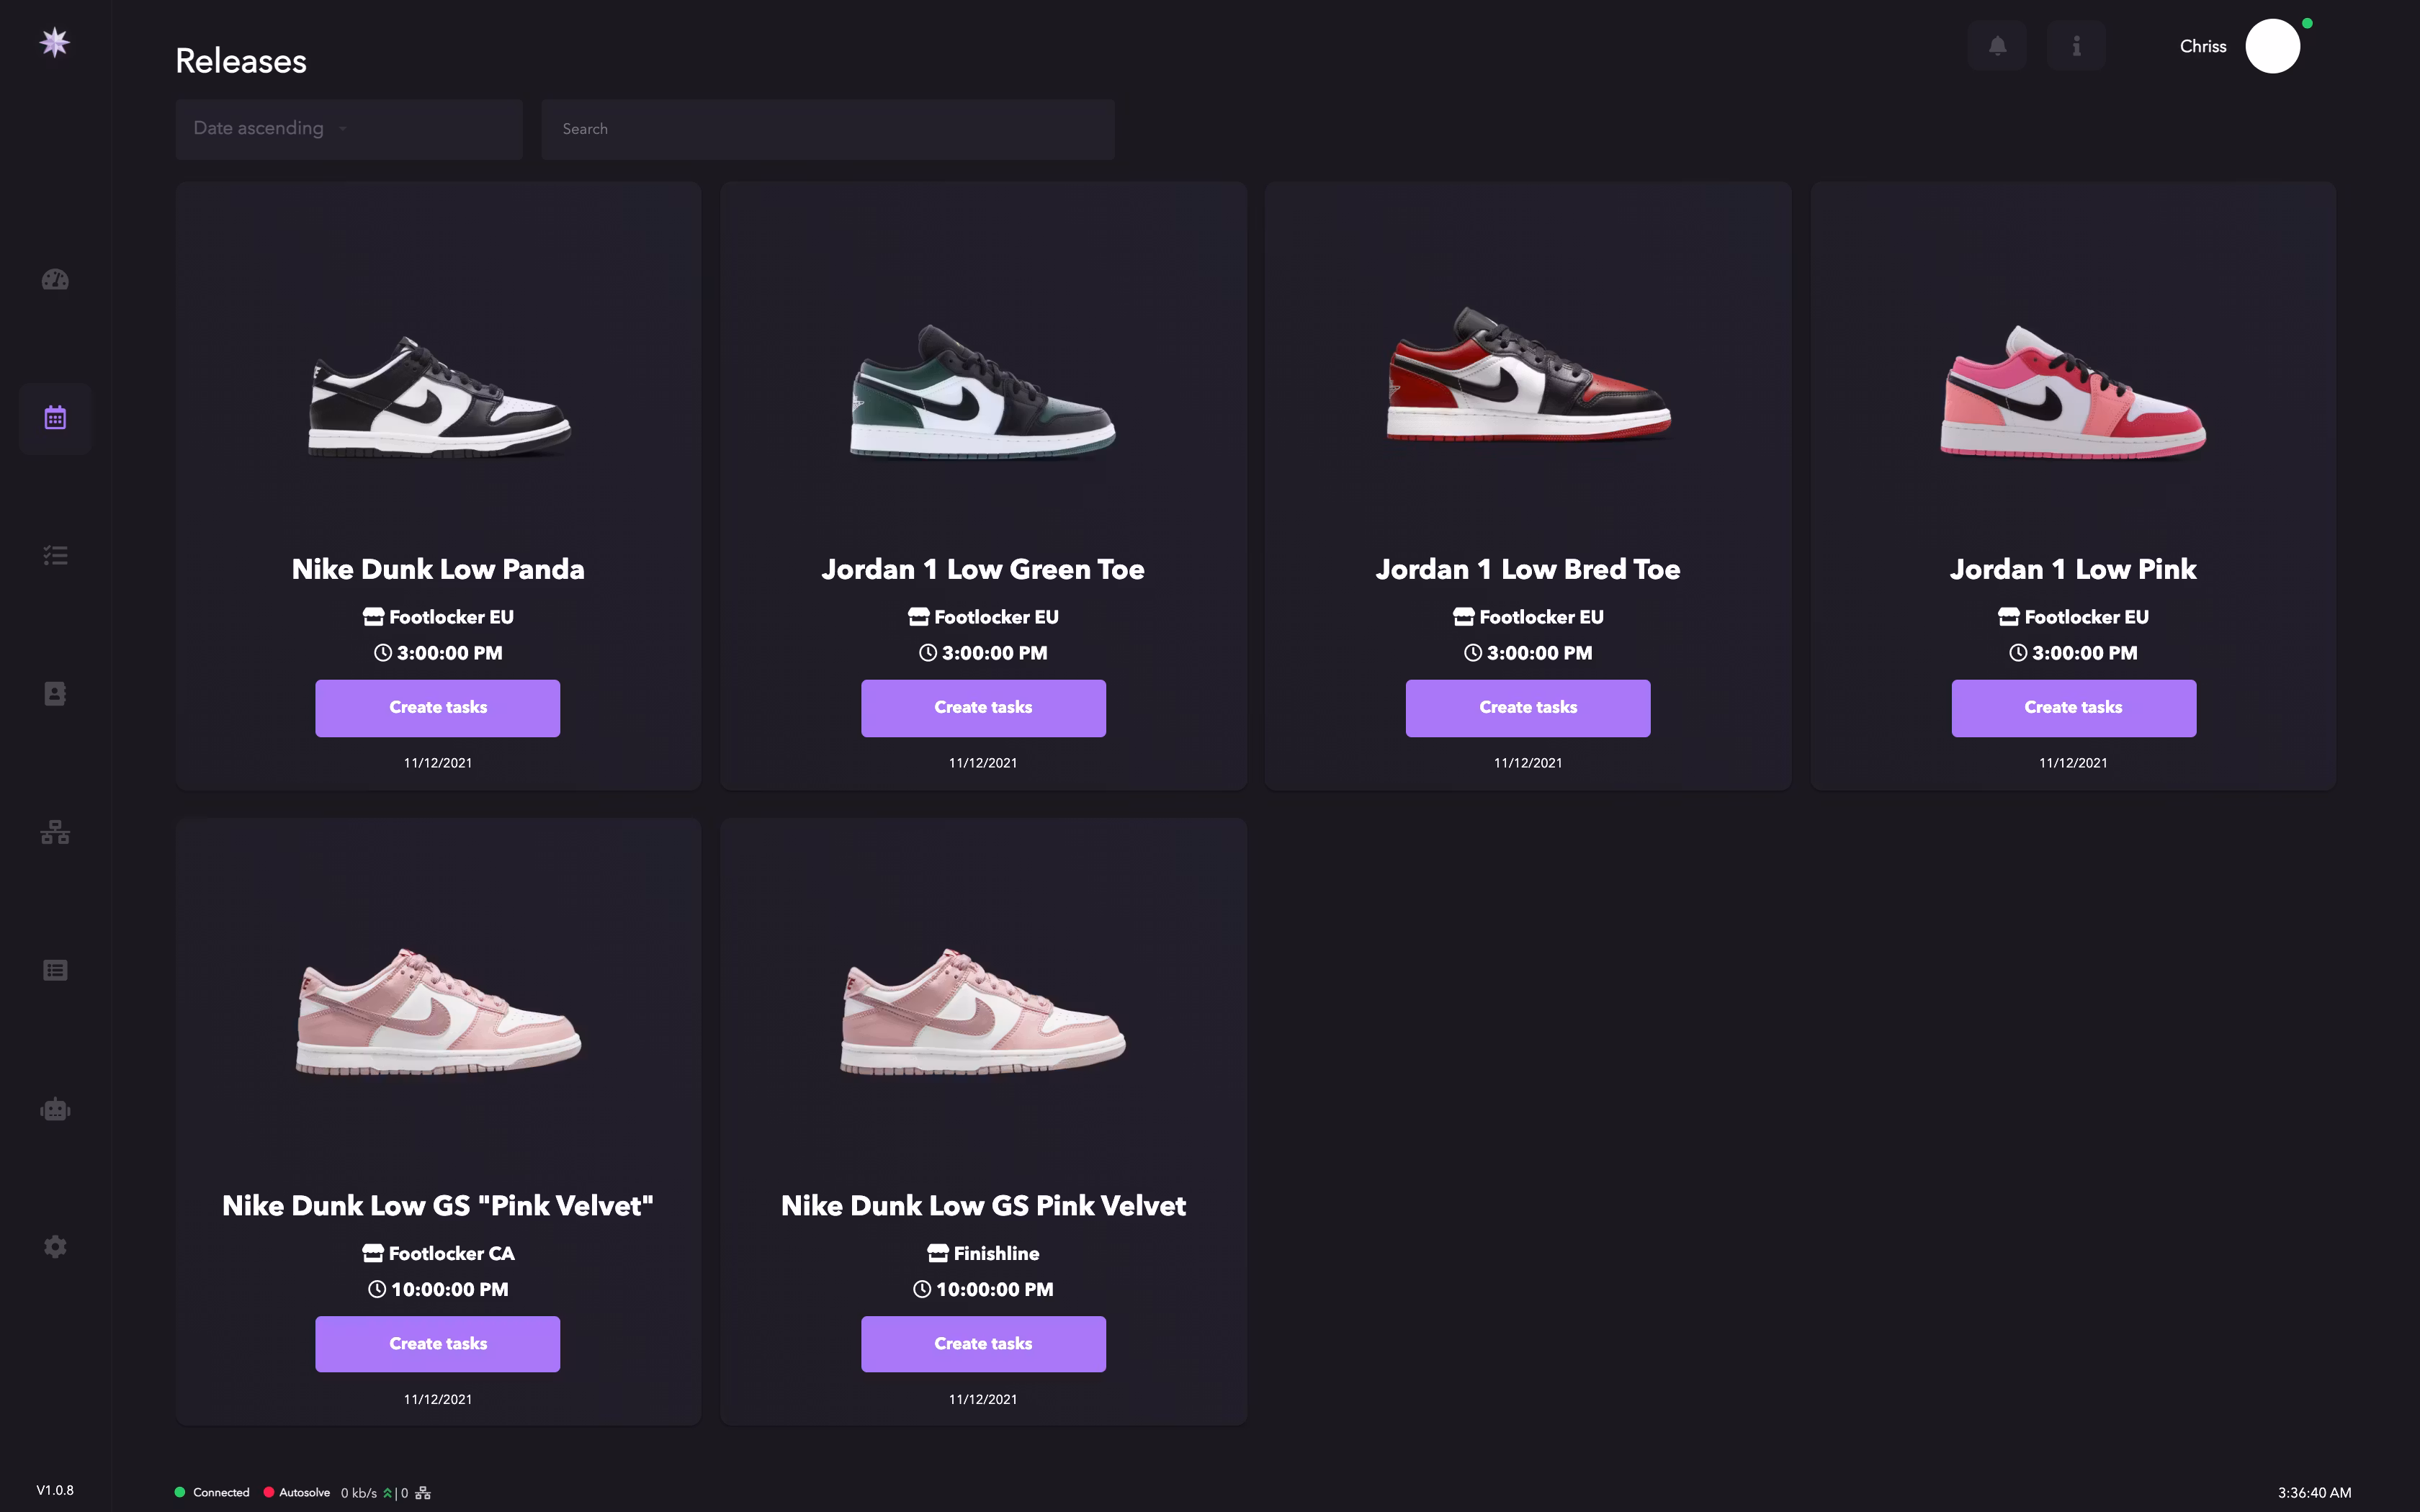Click the red Autosolve status indicator
The width and height of the screenshot is (2420, 1512).
click(x=269, y=1493)
